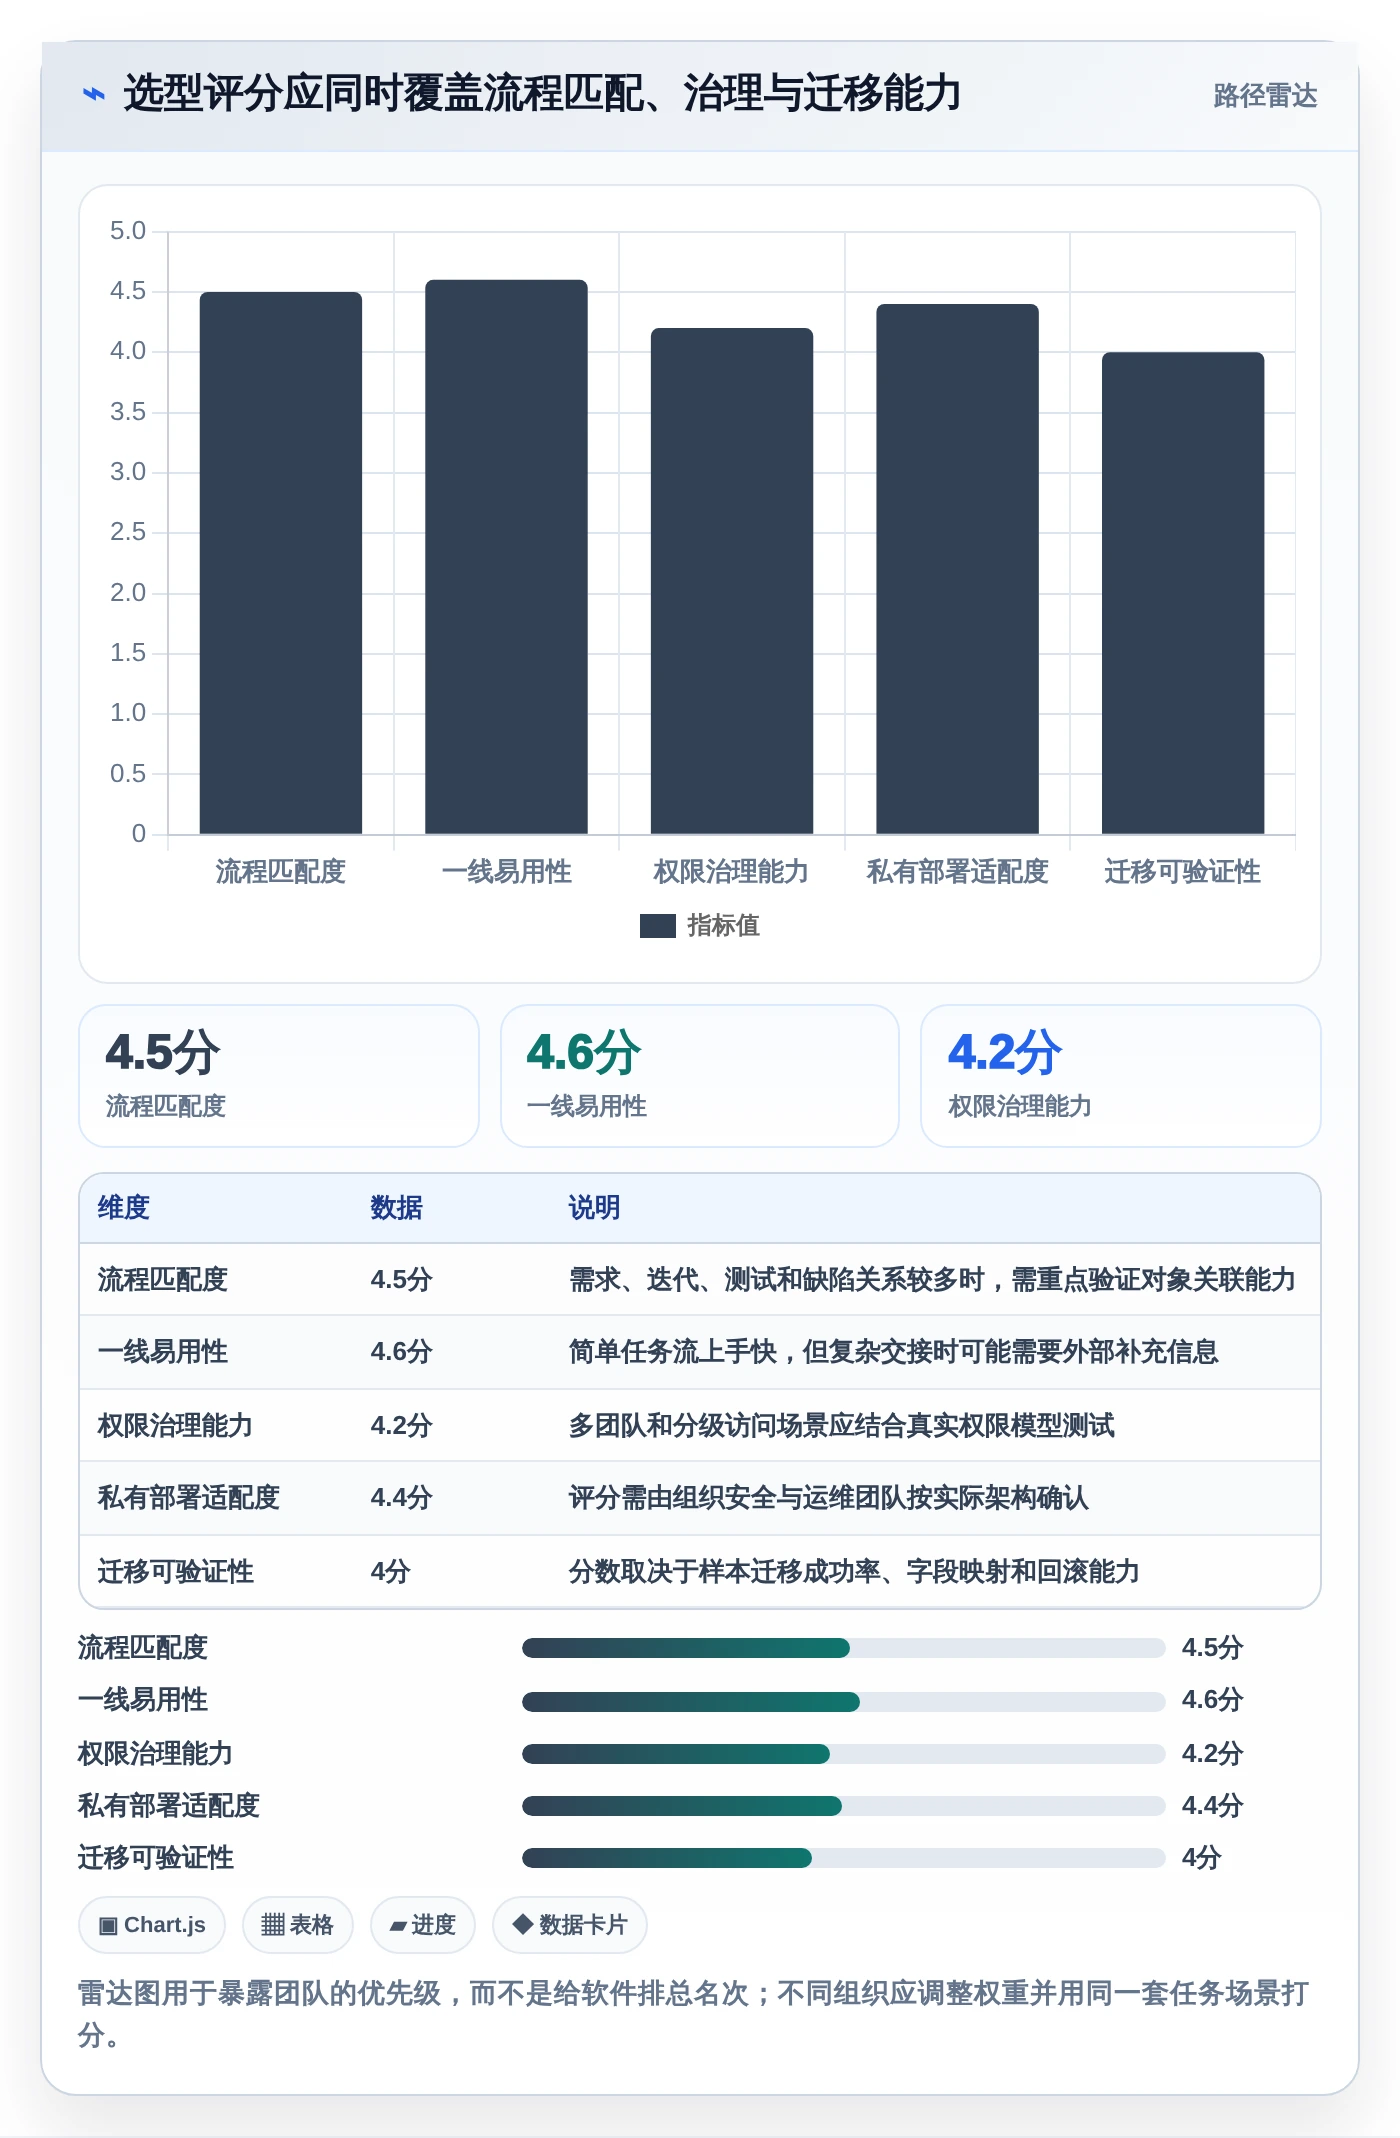Click the 指标值 legend label

point(723,926)
